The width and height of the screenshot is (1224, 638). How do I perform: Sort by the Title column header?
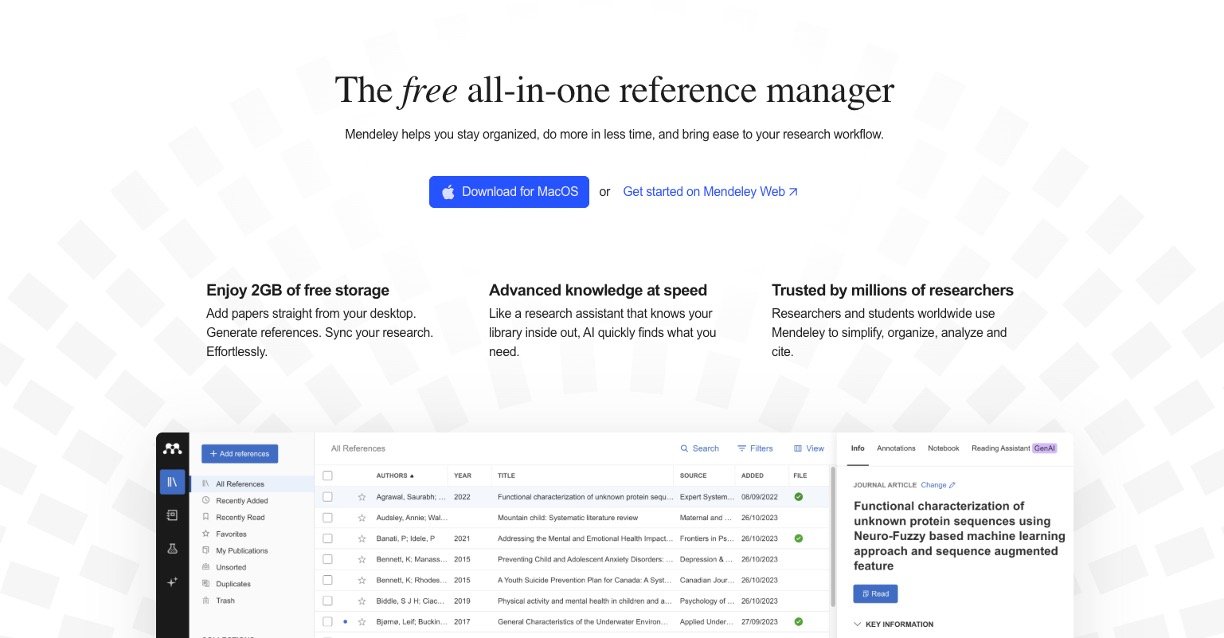[x=506, y=476]
